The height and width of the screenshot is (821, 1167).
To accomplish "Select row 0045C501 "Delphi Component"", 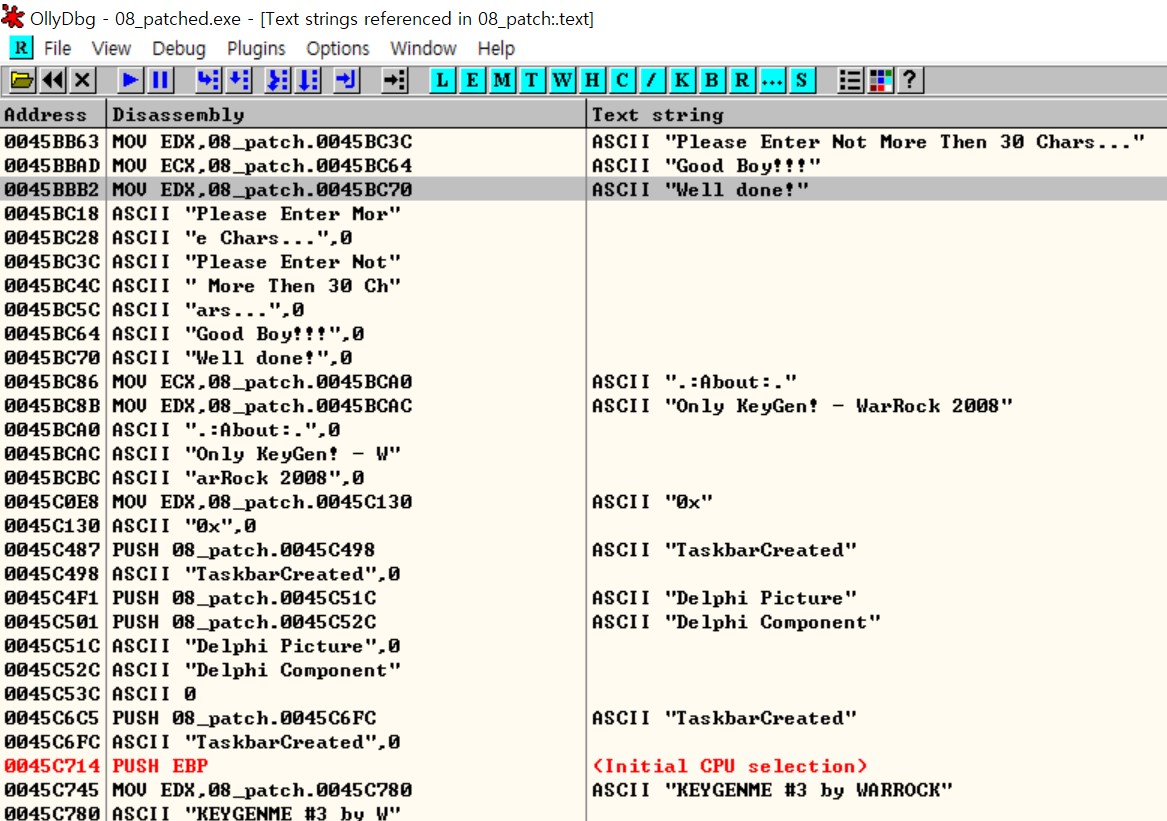I will [x=584, y=622].
